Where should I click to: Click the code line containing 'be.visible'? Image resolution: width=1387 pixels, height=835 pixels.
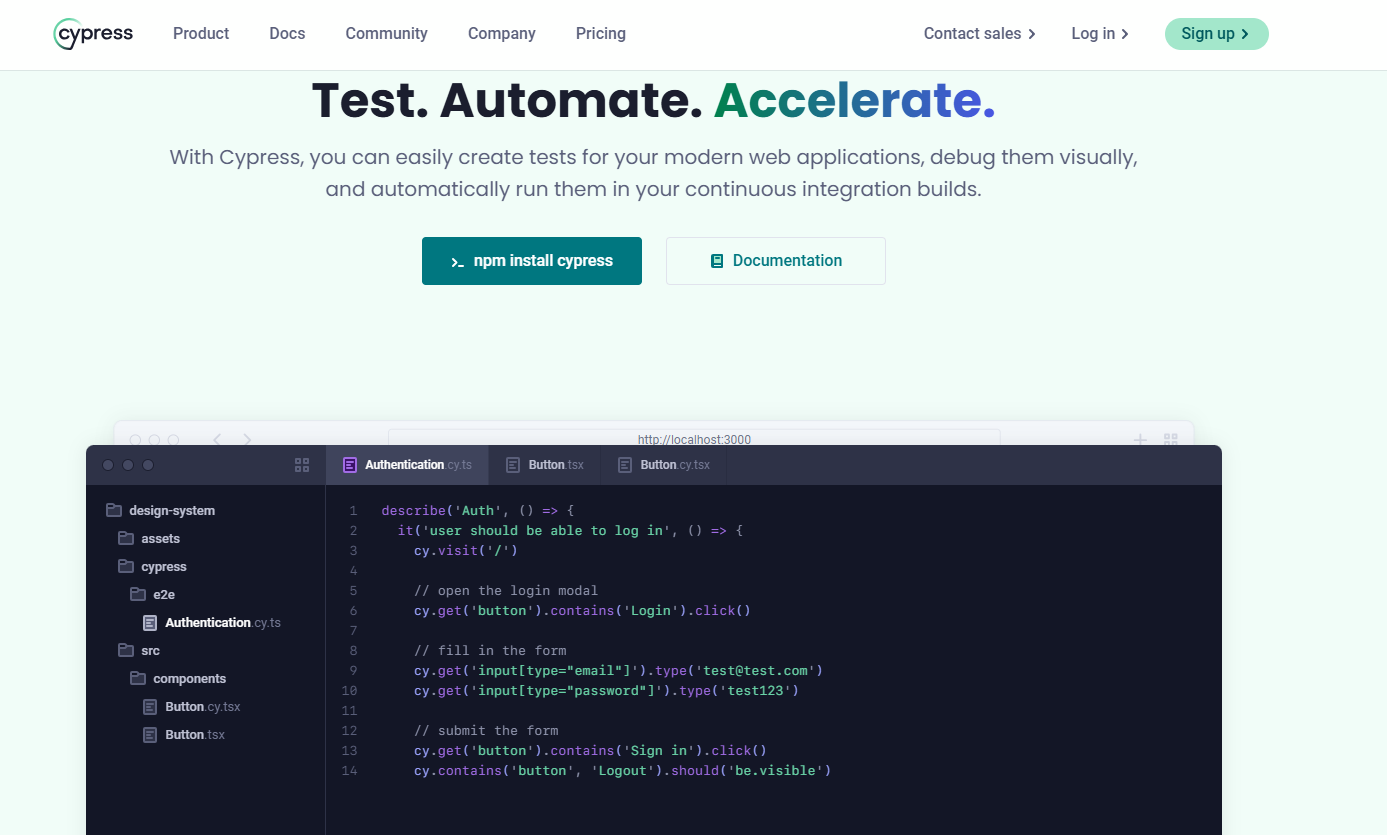coord(622,770)
